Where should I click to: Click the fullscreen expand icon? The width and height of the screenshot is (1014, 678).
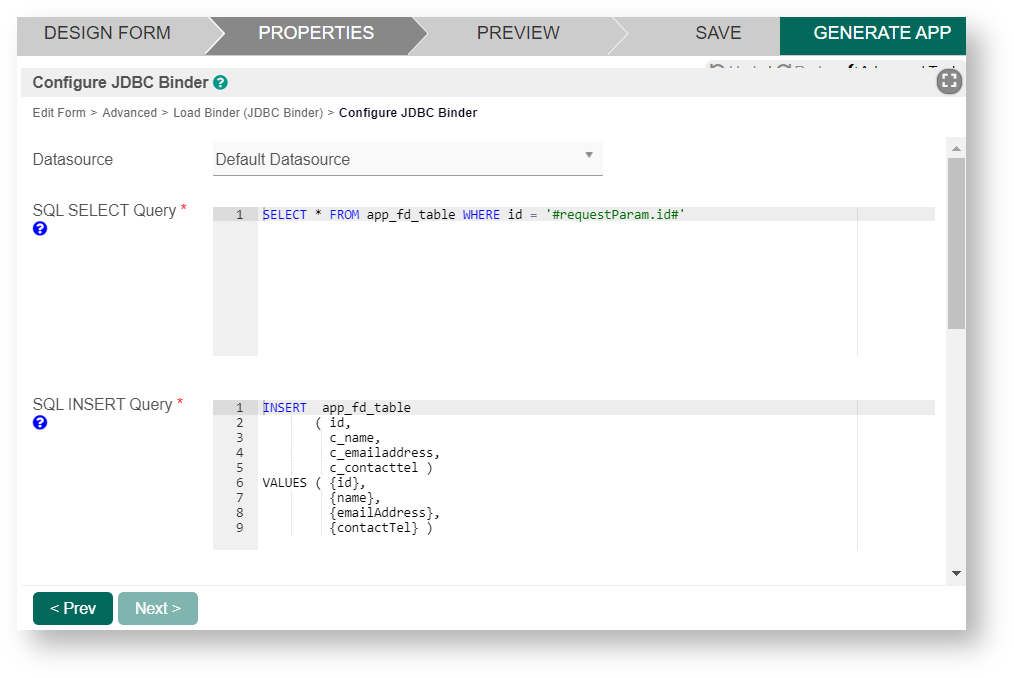point(949,82)
